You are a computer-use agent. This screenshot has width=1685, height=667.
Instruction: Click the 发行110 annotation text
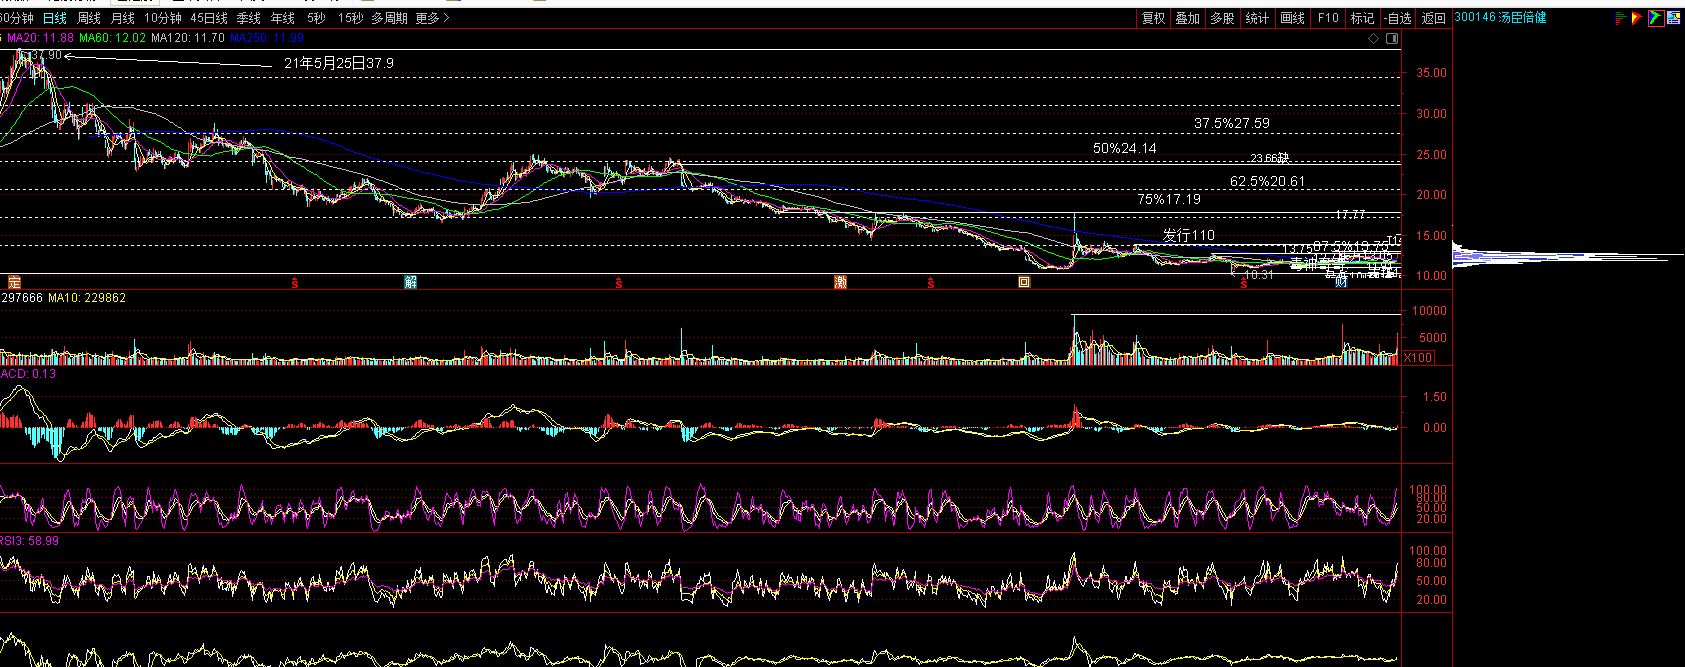click(x=1189, y=236)
